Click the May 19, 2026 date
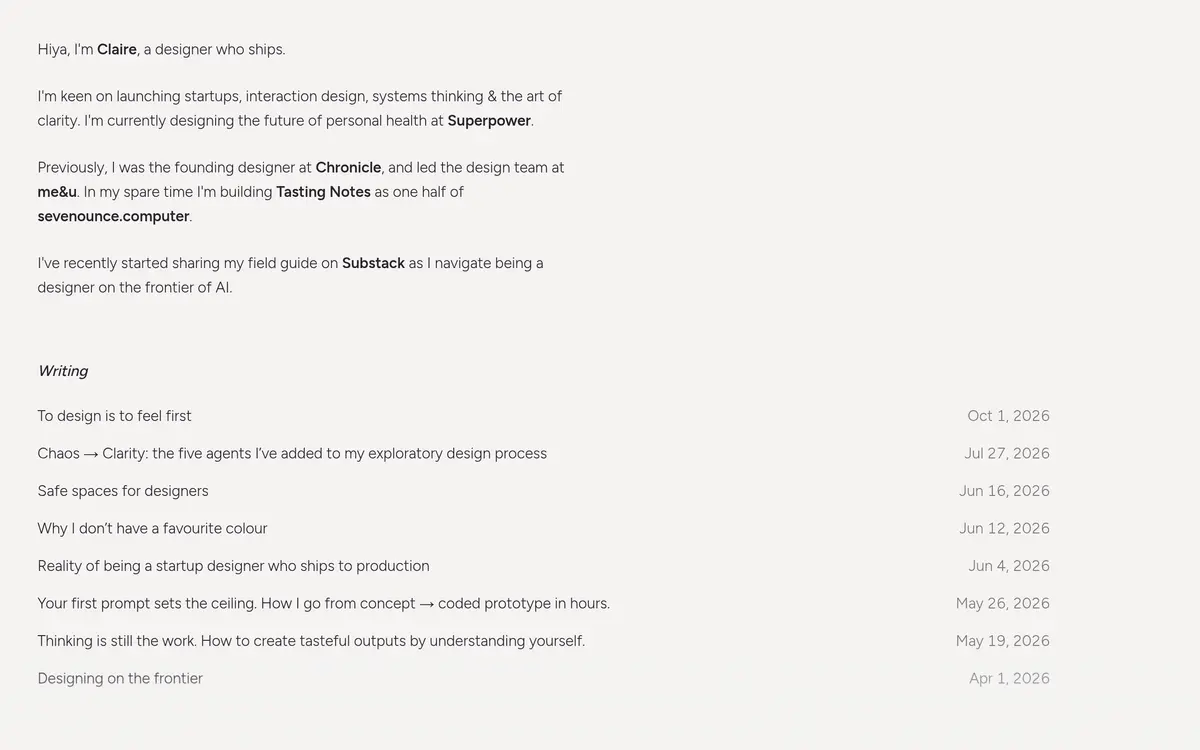Screen dimensions: 1200x750 [1003, 641]
